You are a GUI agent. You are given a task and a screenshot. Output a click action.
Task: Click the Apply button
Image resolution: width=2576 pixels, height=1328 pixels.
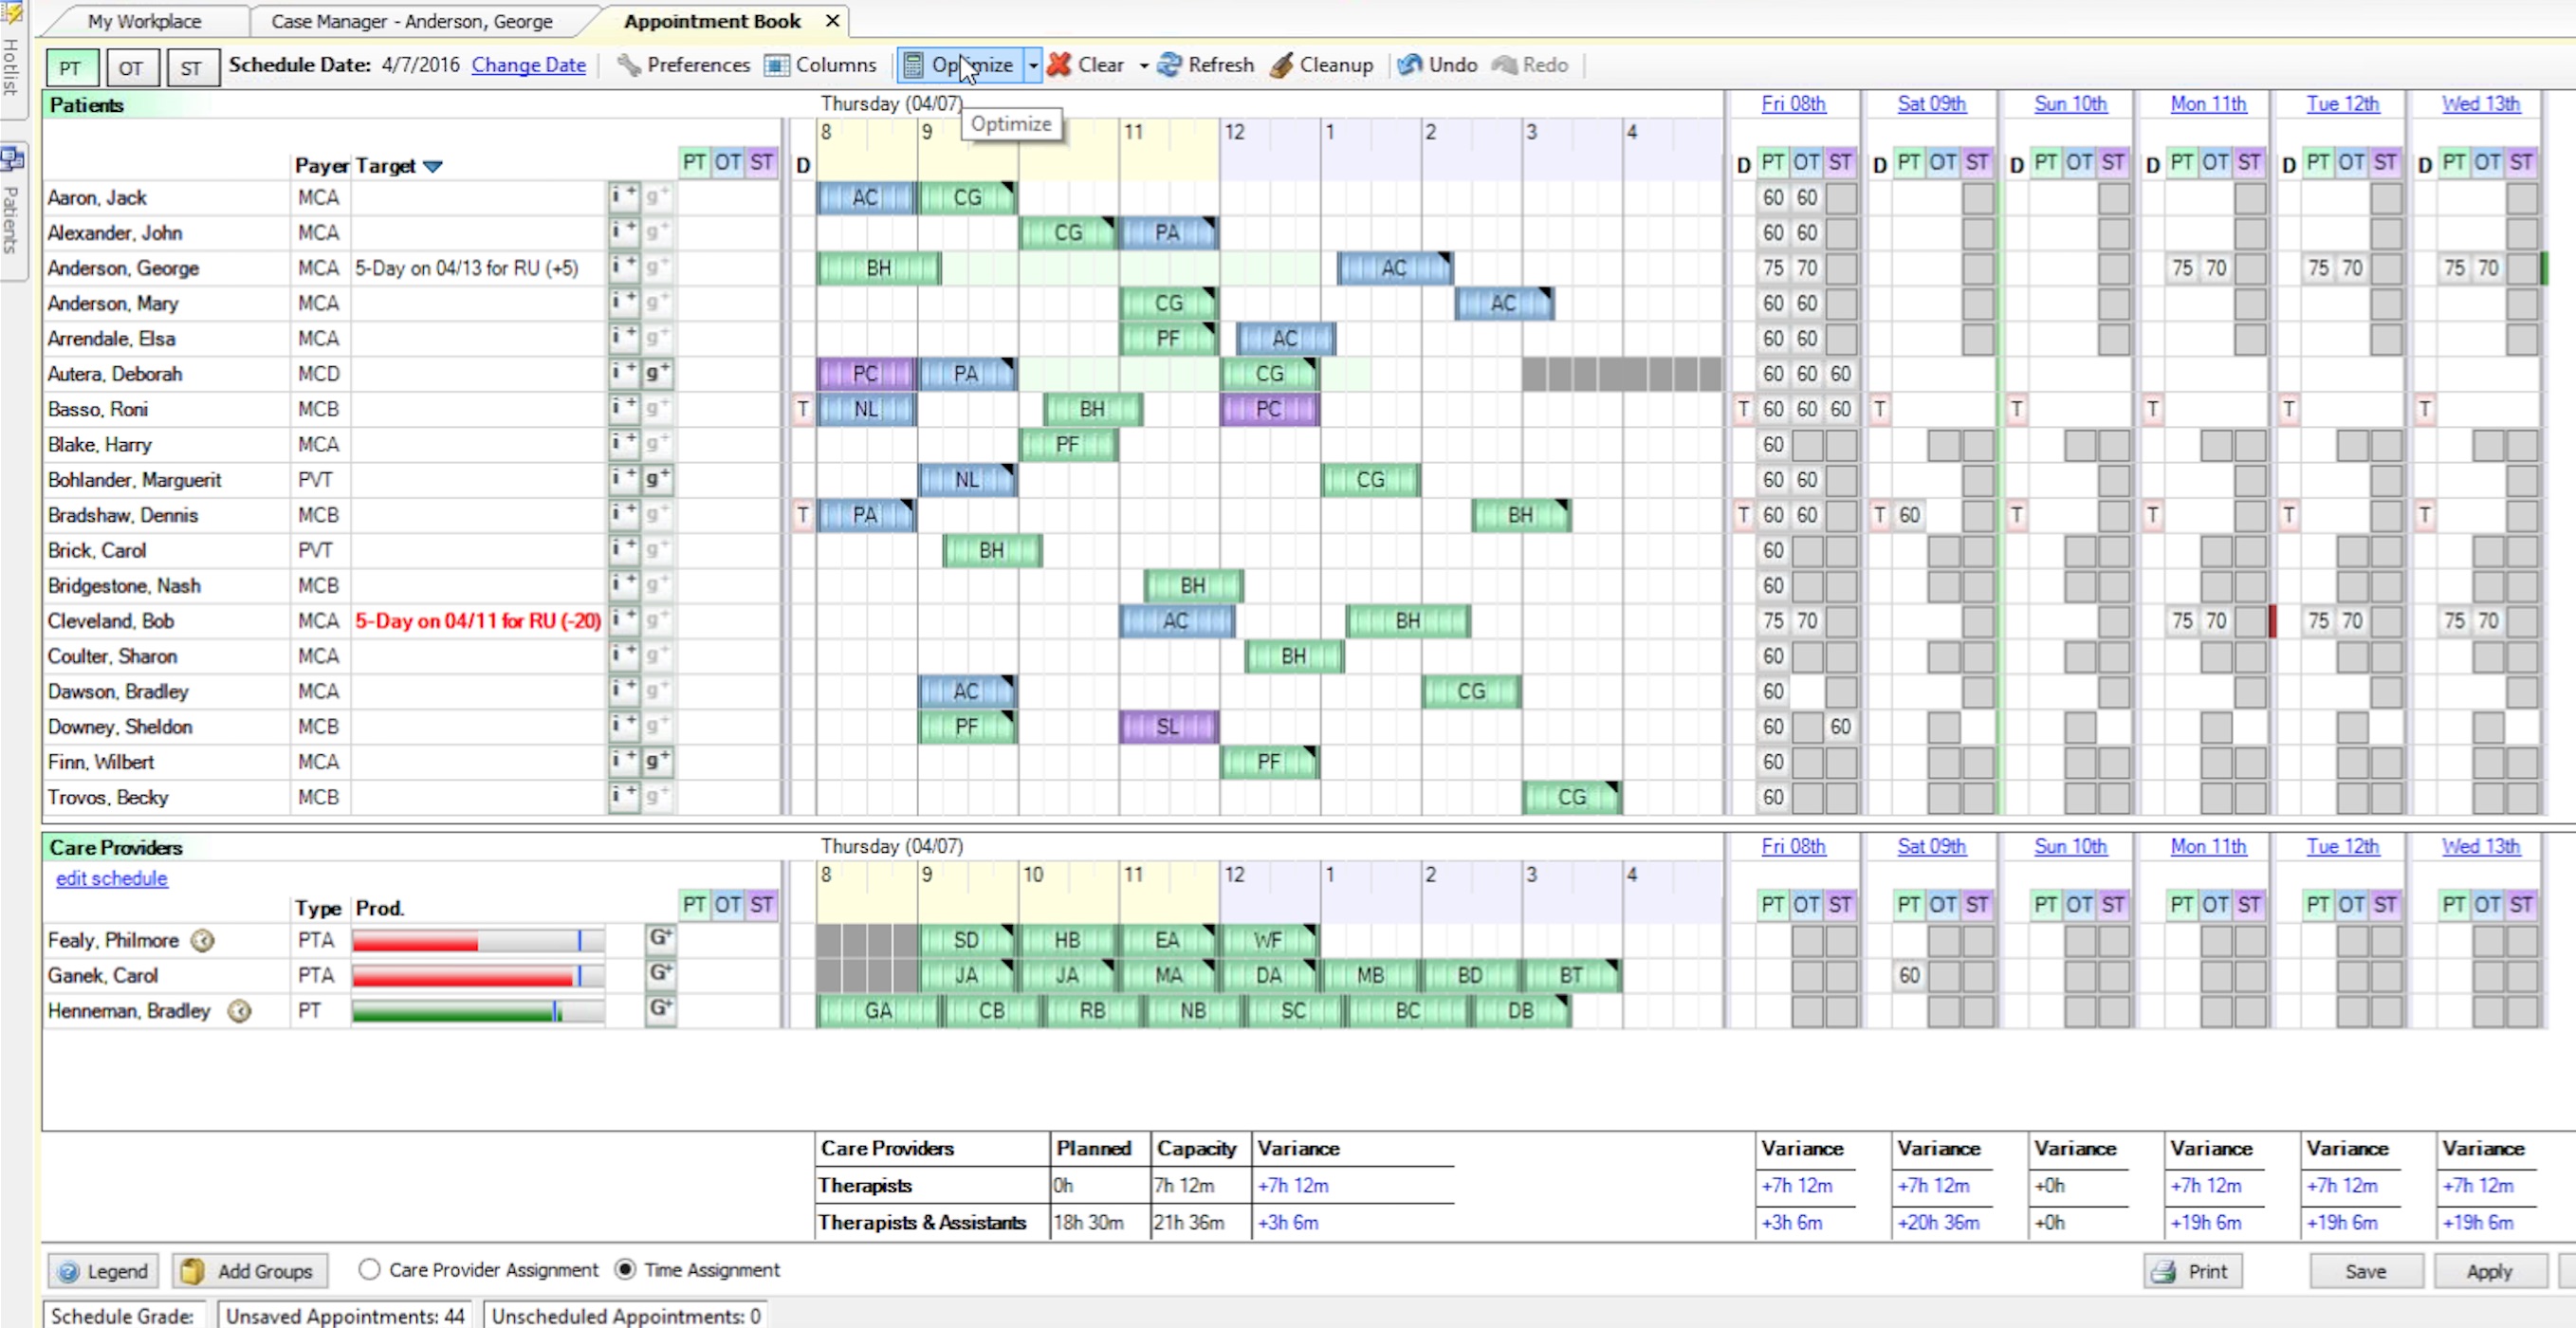2488,1271
